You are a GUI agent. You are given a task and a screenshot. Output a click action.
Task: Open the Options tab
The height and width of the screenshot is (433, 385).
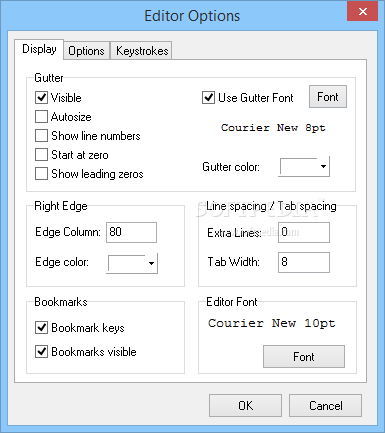coord(86,51)
